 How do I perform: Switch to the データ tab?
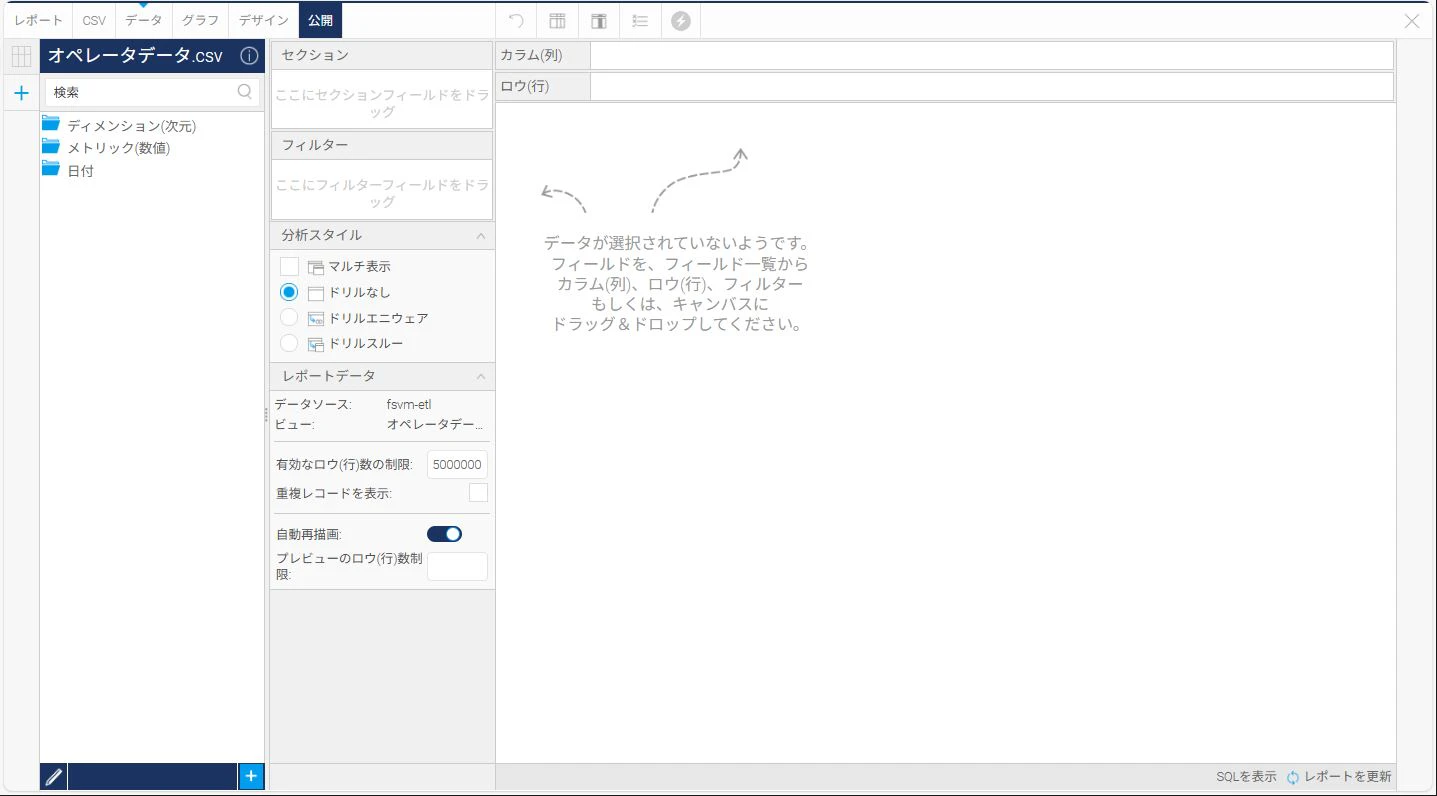point(143,20)
